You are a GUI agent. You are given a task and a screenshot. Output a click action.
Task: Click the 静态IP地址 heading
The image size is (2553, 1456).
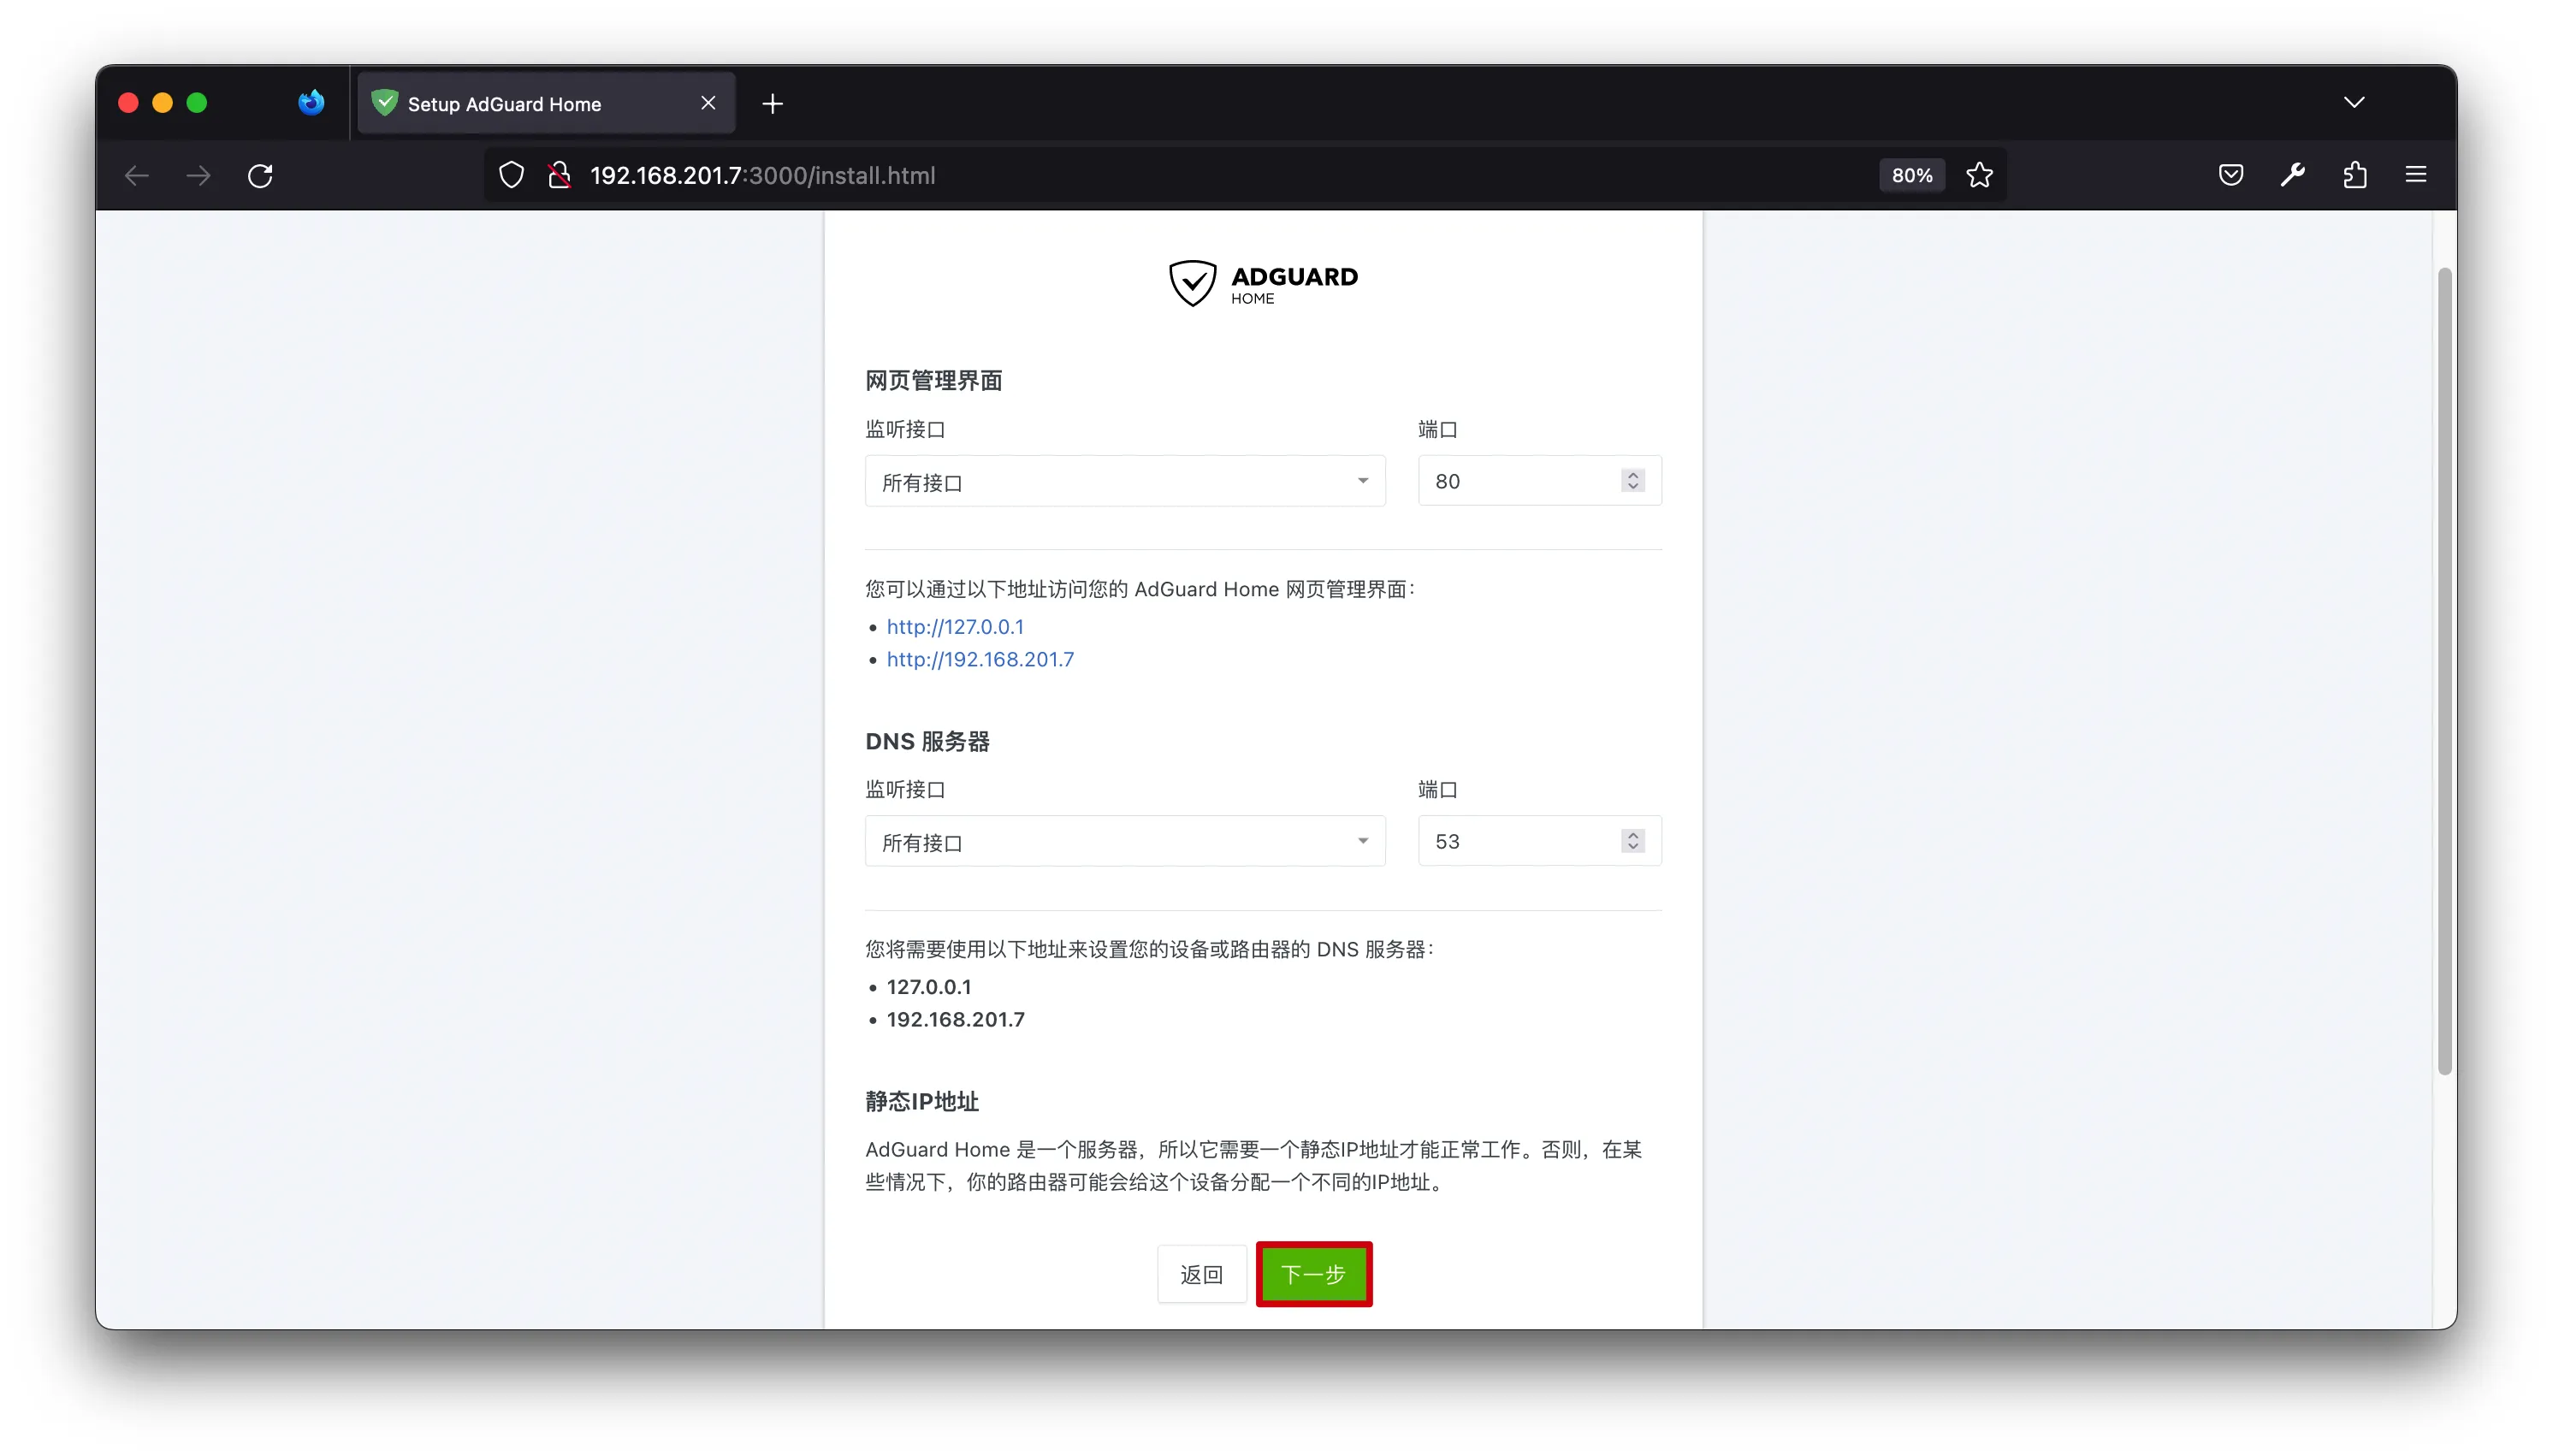click(921, 1102)
